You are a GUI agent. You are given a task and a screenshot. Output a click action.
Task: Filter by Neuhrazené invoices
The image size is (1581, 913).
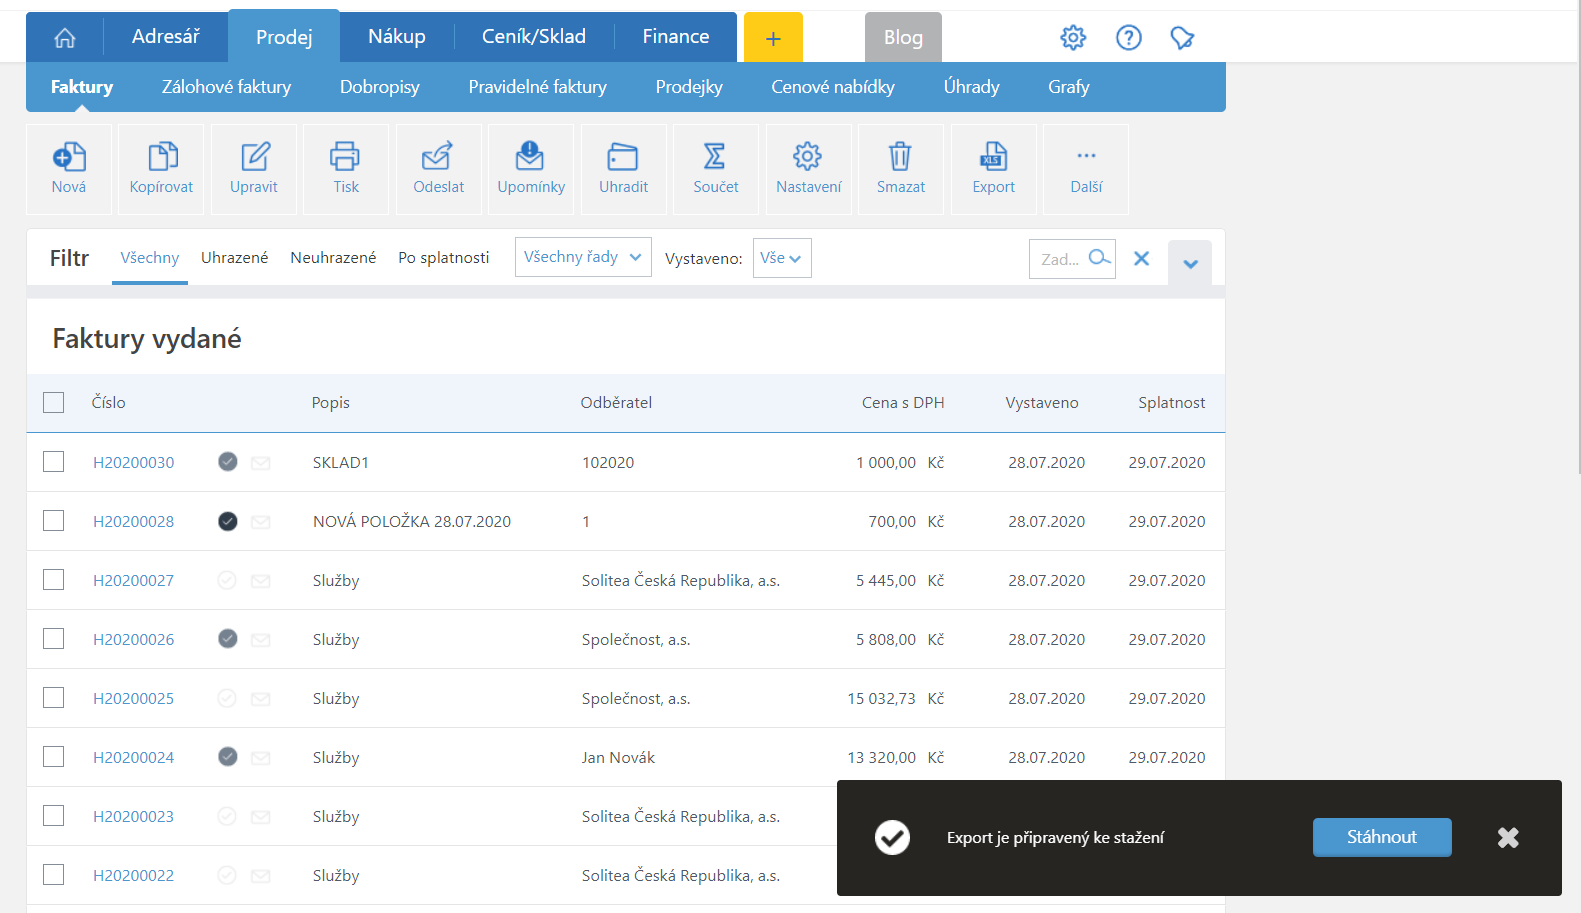click(x=333, y=258)
